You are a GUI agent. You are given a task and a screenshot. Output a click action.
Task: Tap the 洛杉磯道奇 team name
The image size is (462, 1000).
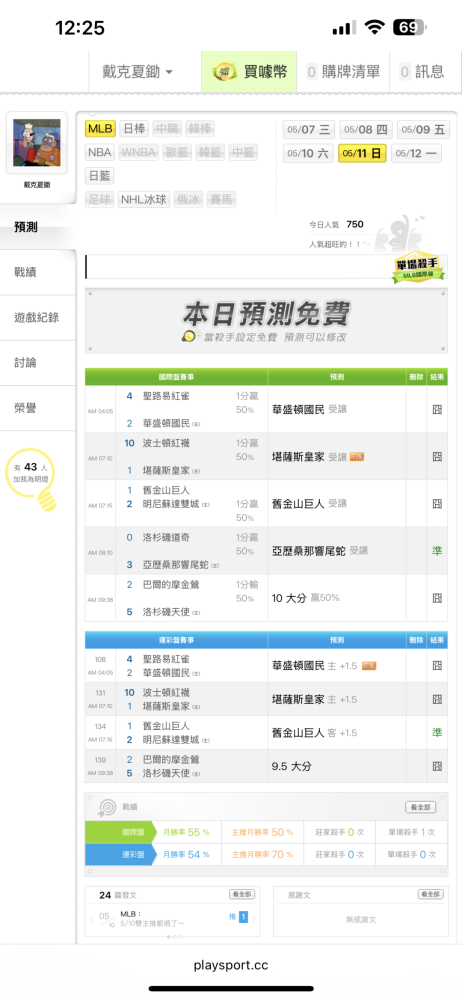tap(166, 537)
